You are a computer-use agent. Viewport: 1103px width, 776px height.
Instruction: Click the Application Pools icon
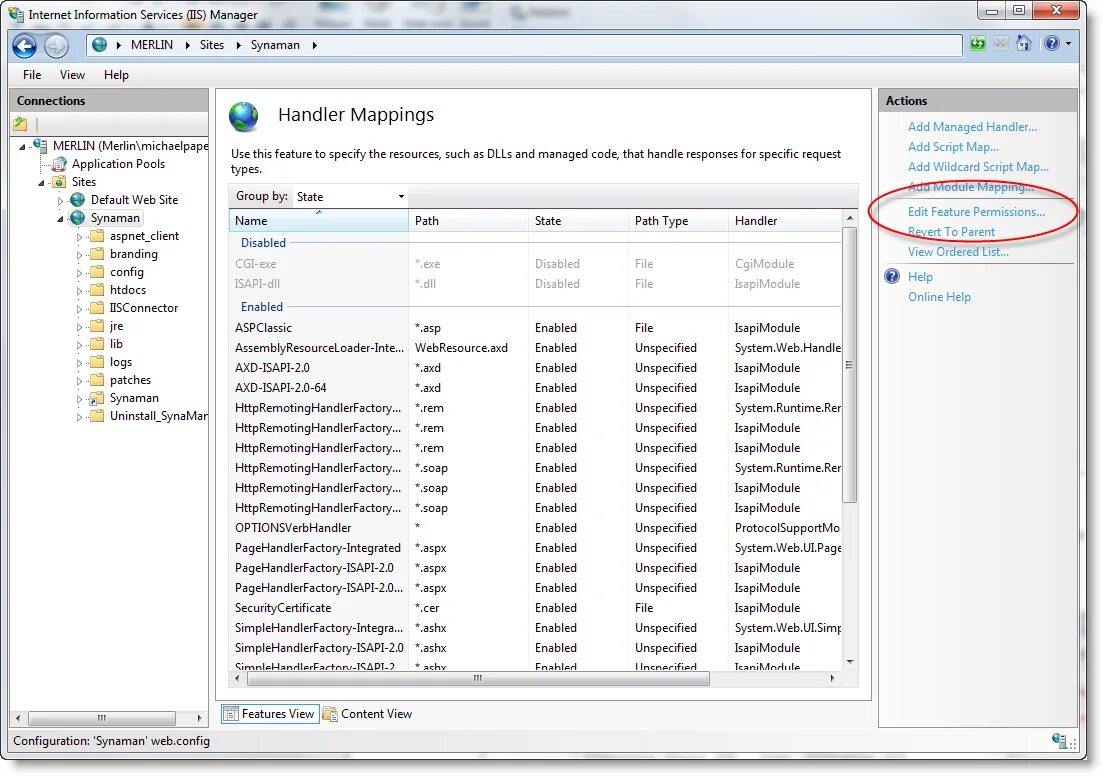click(60, 164)
